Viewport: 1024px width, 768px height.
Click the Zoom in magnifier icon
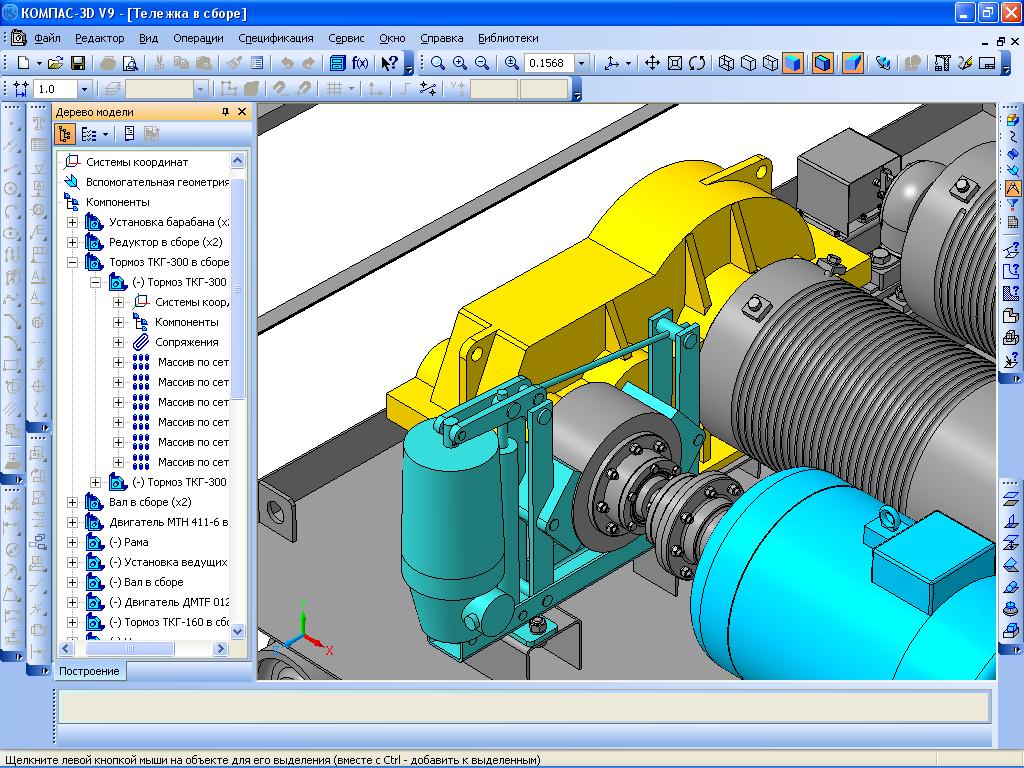click(x=460, y=63)
